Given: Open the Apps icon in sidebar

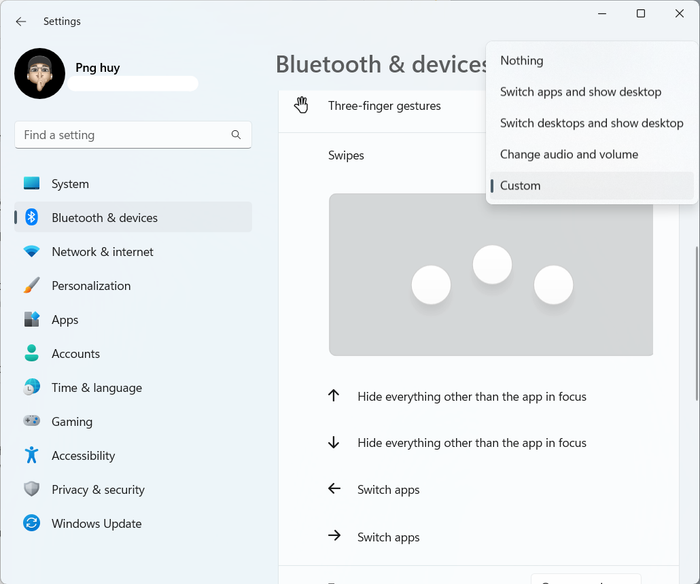Looking at the screenshot, I should pyautogui.click(x=32, y=319).
